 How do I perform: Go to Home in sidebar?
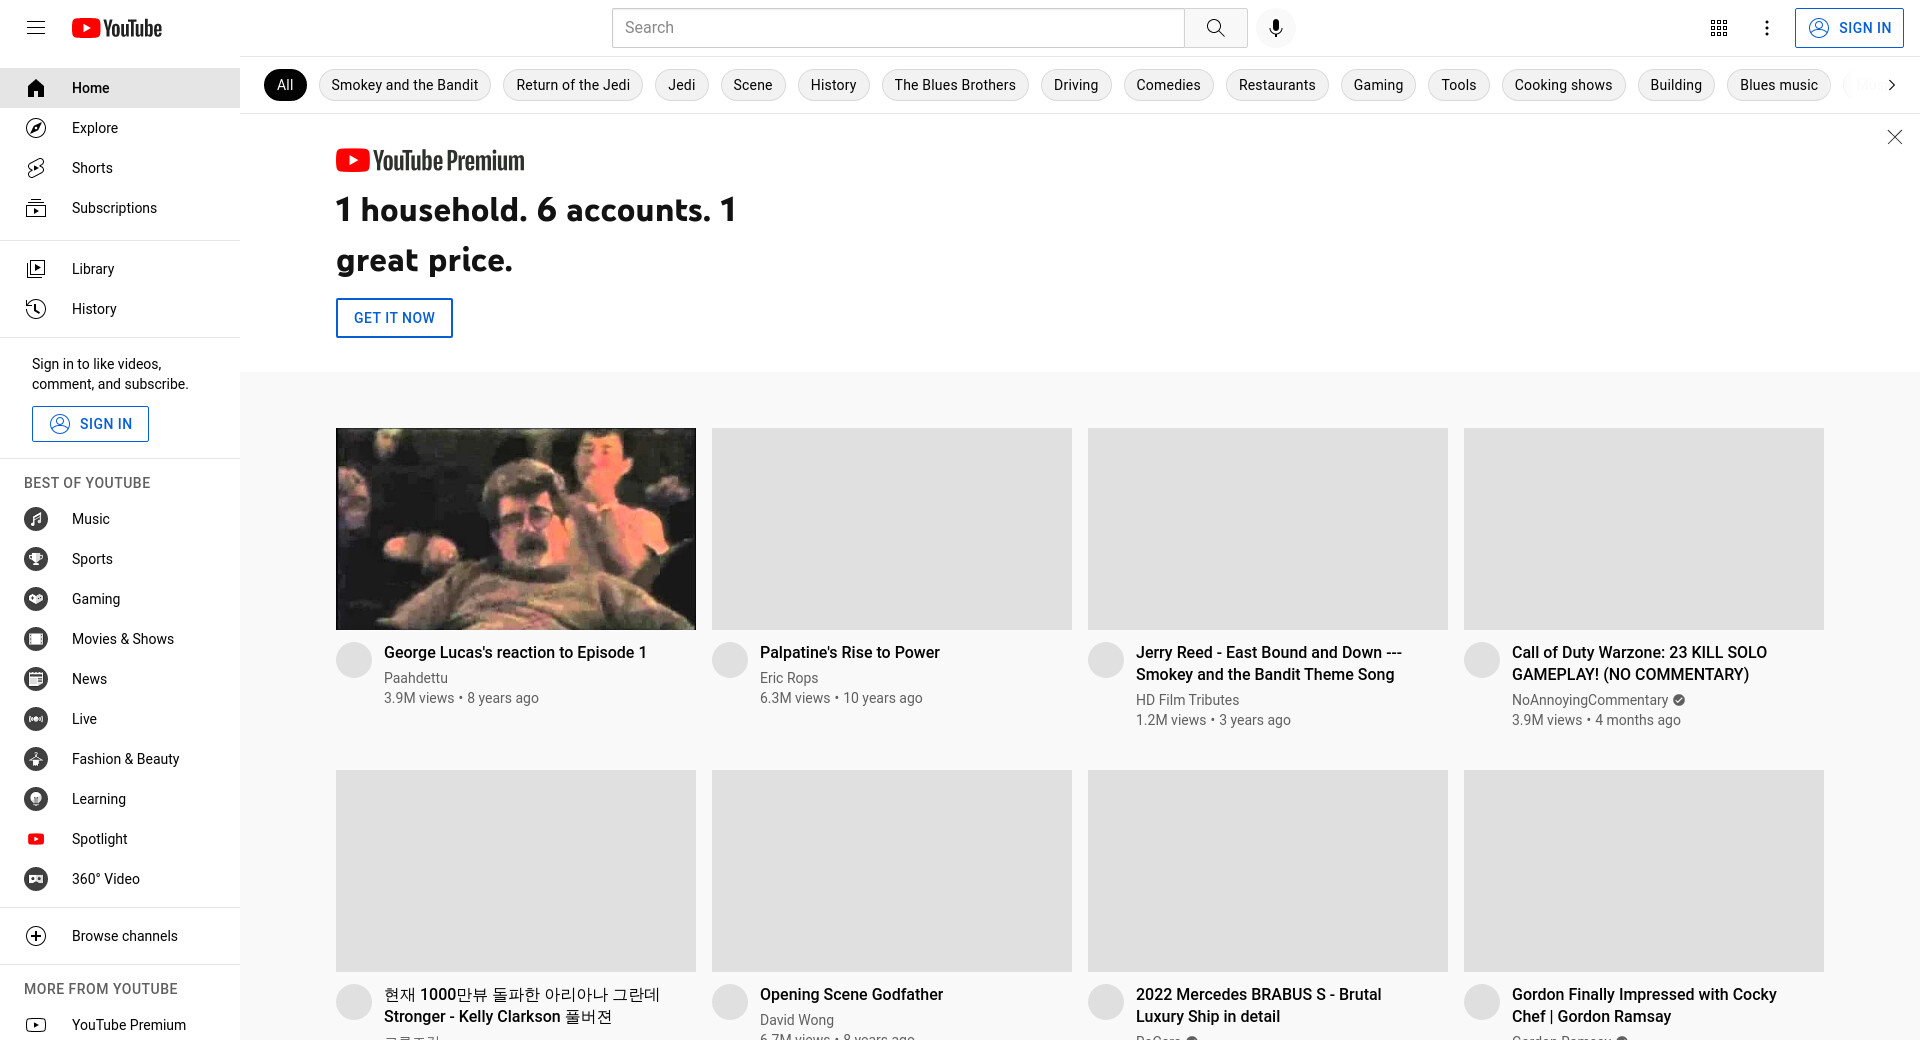pyautogui.click(x=120, y=88)
